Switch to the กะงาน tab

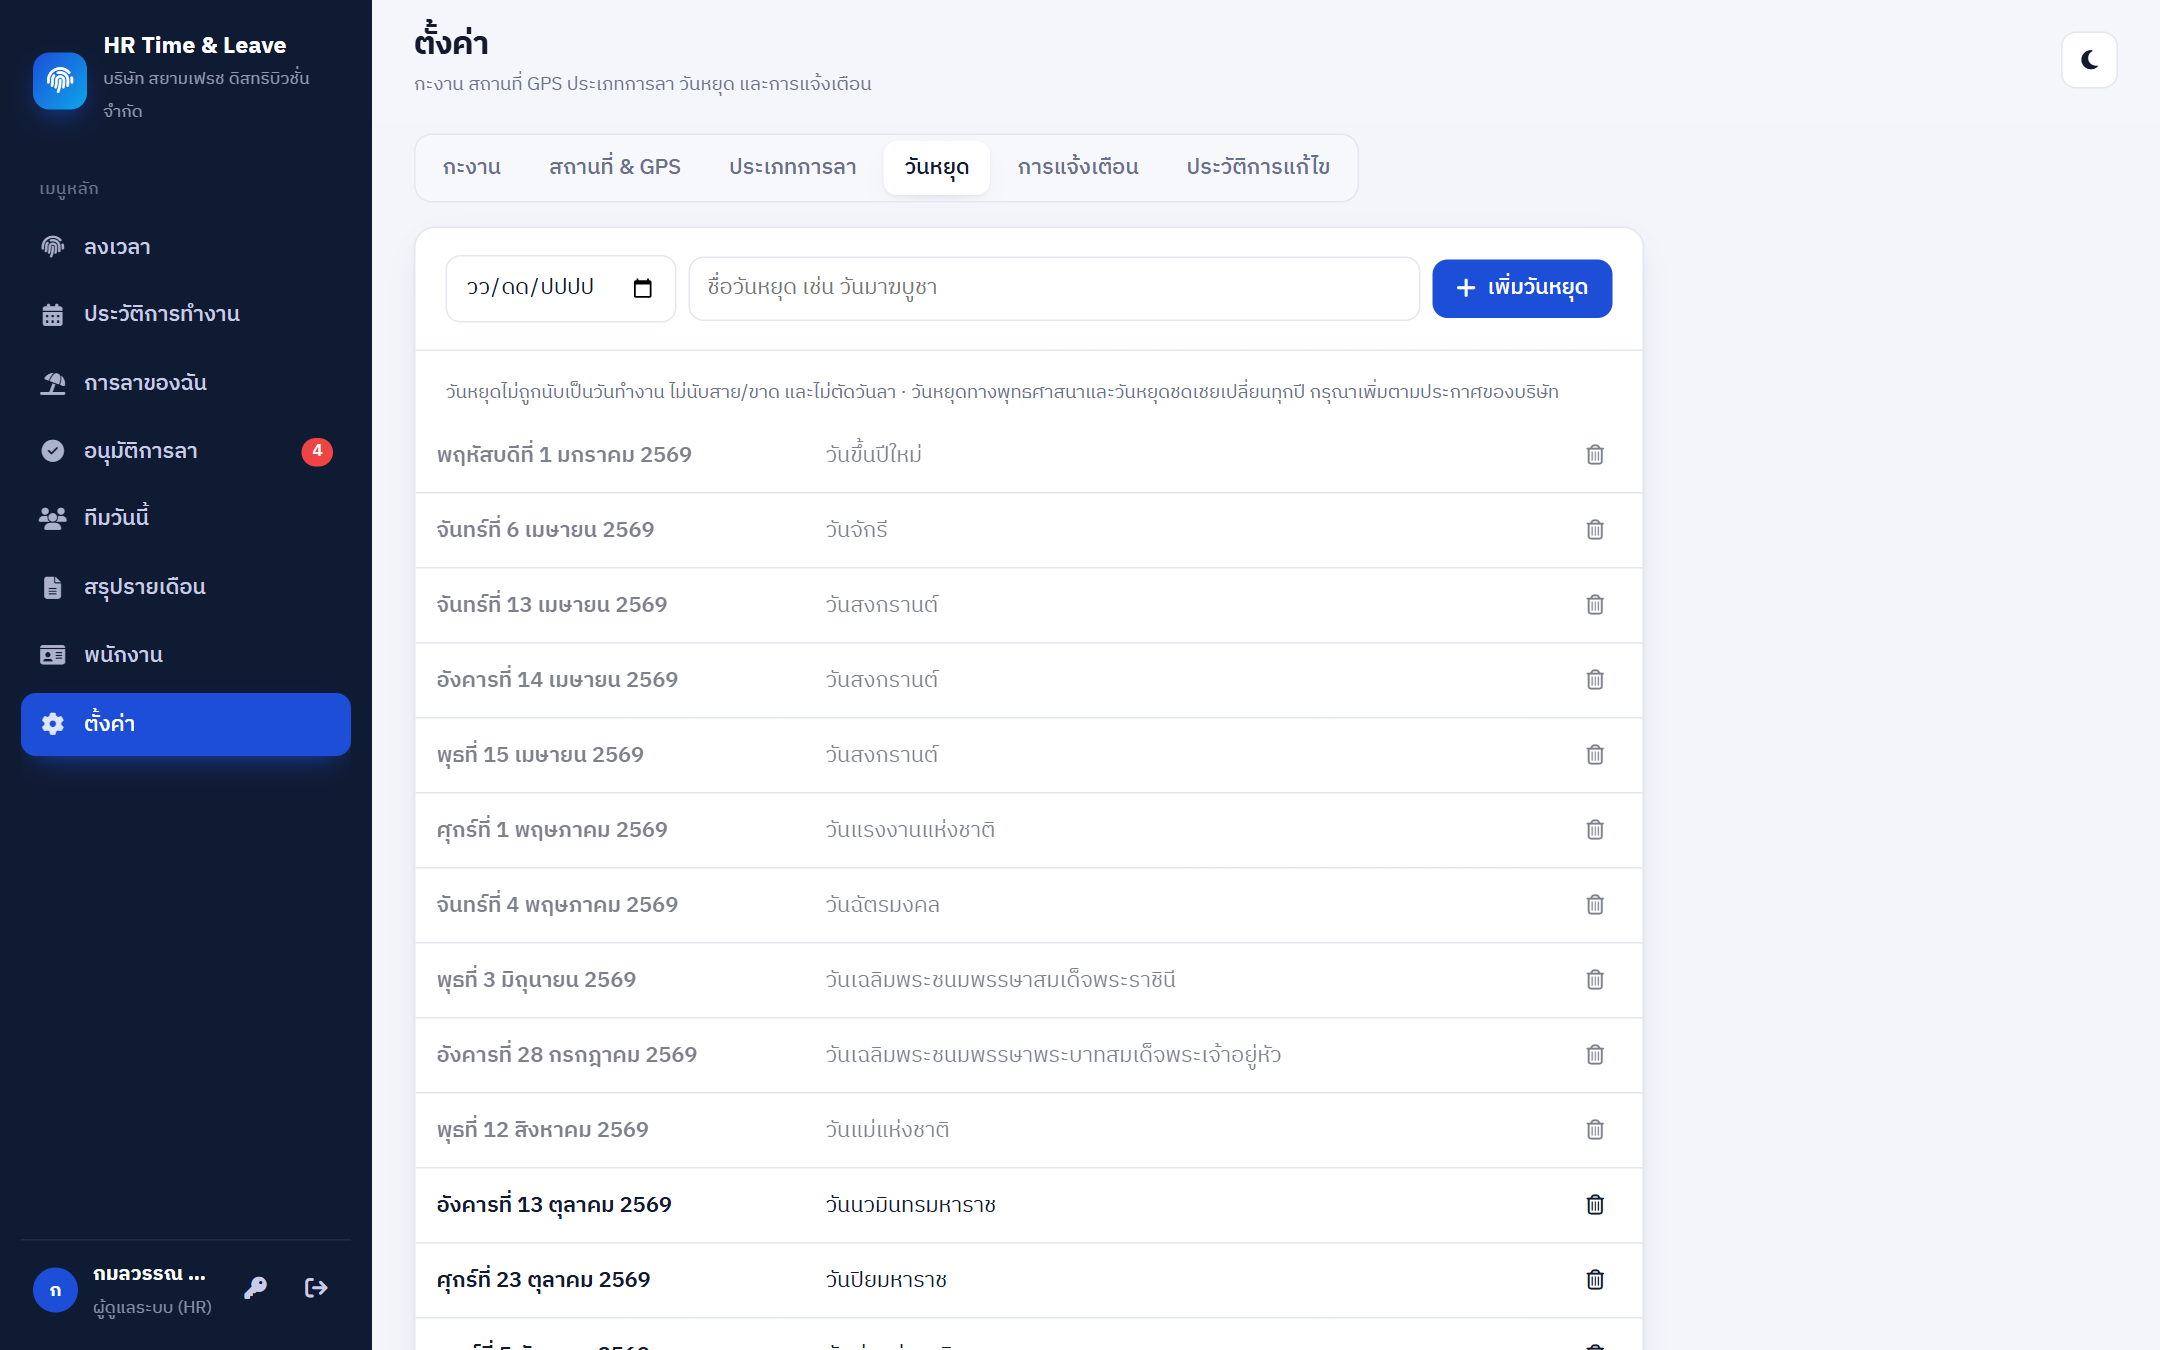472,167
